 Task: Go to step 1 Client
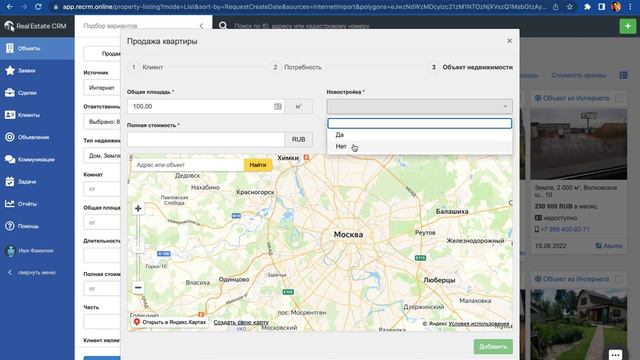[147, 67]
